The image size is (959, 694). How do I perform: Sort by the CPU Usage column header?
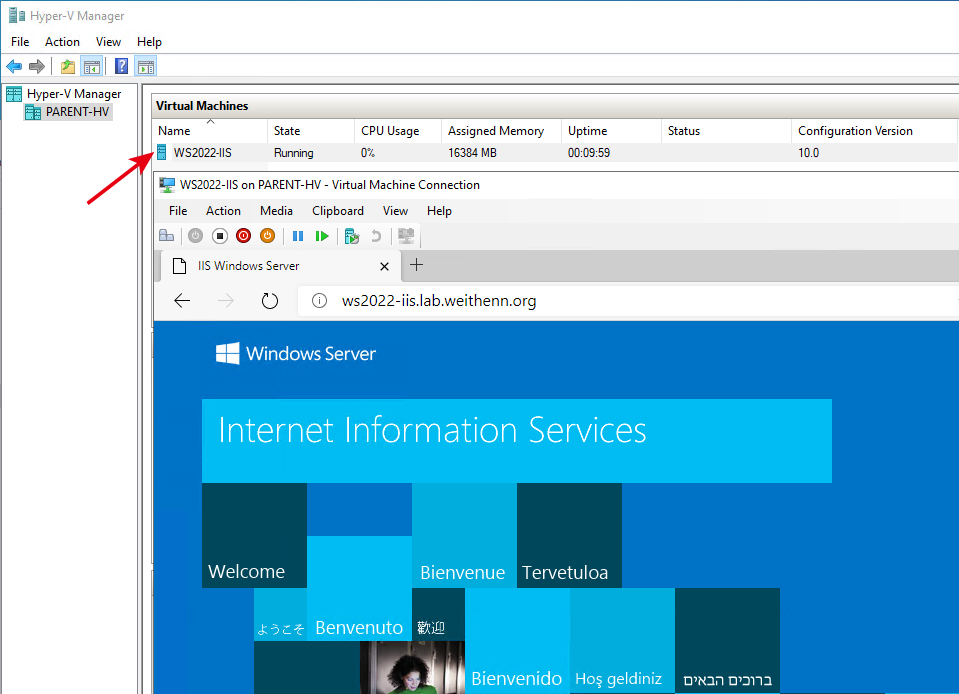tap(398, 131)
